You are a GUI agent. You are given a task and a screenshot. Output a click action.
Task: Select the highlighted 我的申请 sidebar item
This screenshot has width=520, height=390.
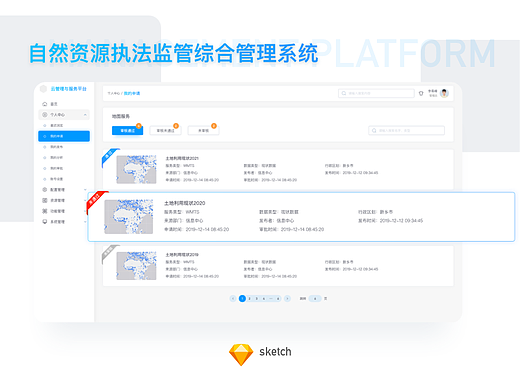coord(64,136)
